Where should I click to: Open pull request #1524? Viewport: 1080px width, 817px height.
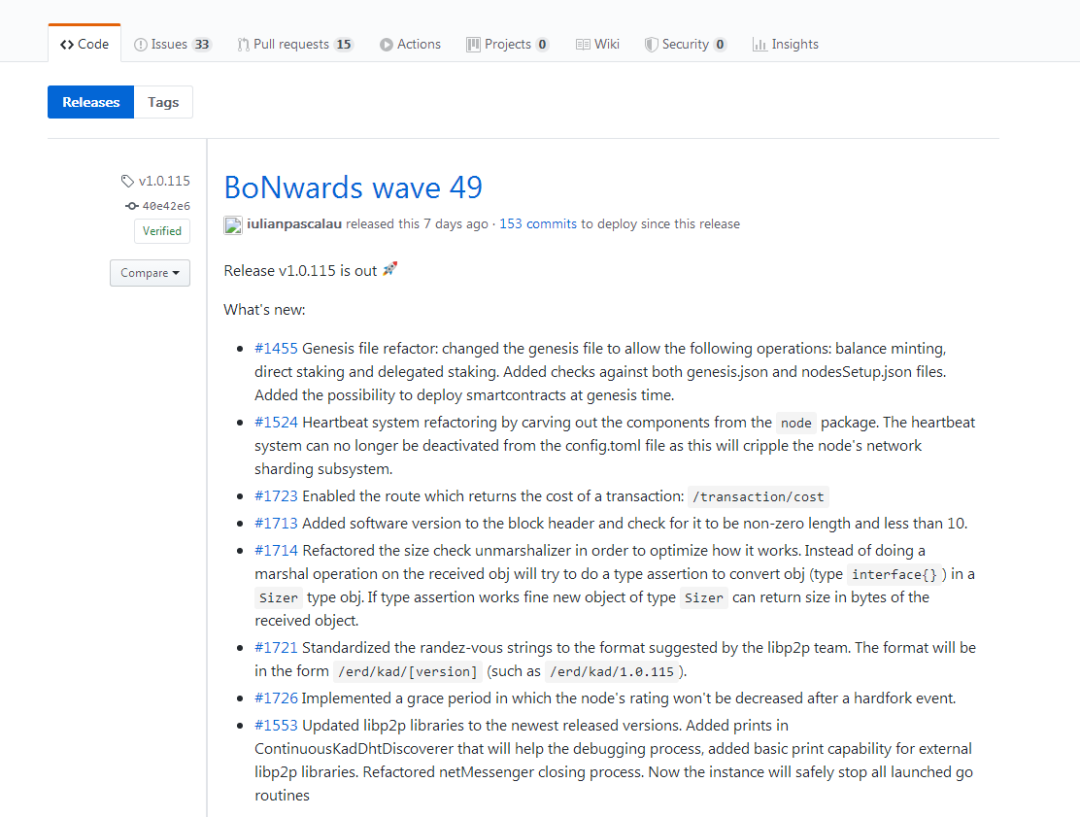(x=276, y=422)
